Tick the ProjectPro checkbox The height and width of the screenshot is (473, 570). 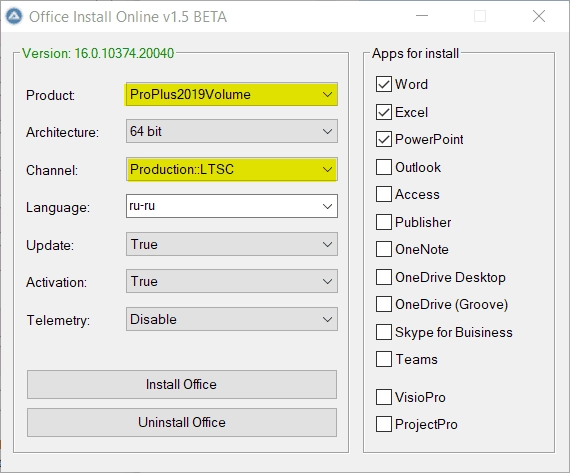[384, 424]
